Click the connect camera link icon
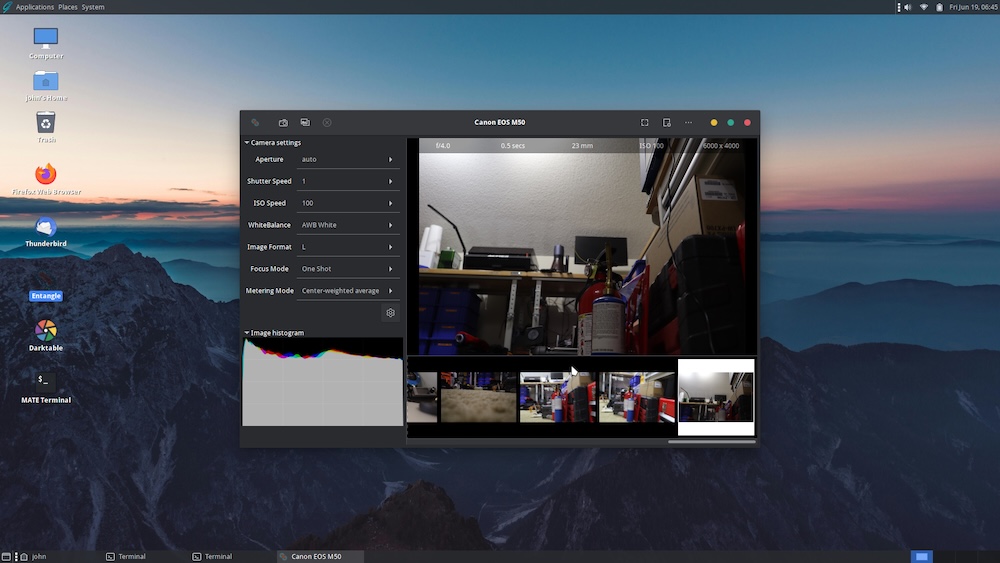 255,122
